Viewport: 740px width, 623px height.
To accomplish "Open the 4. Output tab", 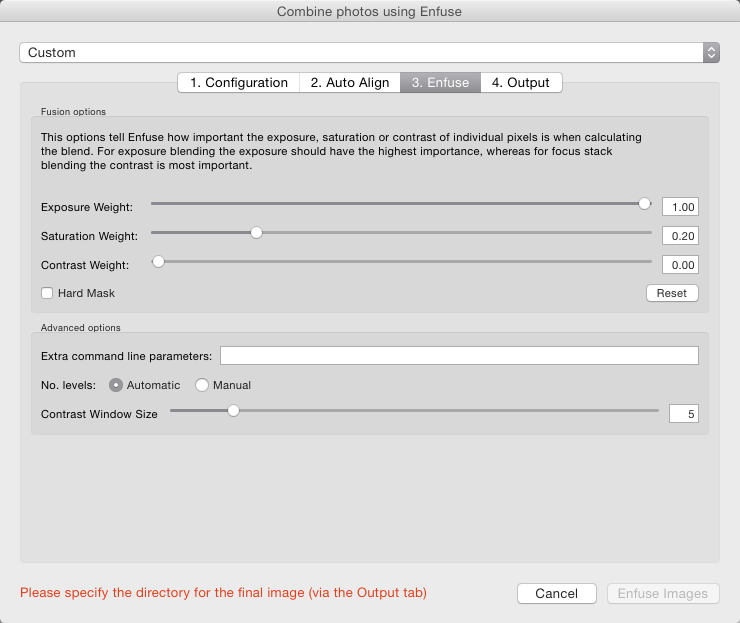I will (521, 83).
